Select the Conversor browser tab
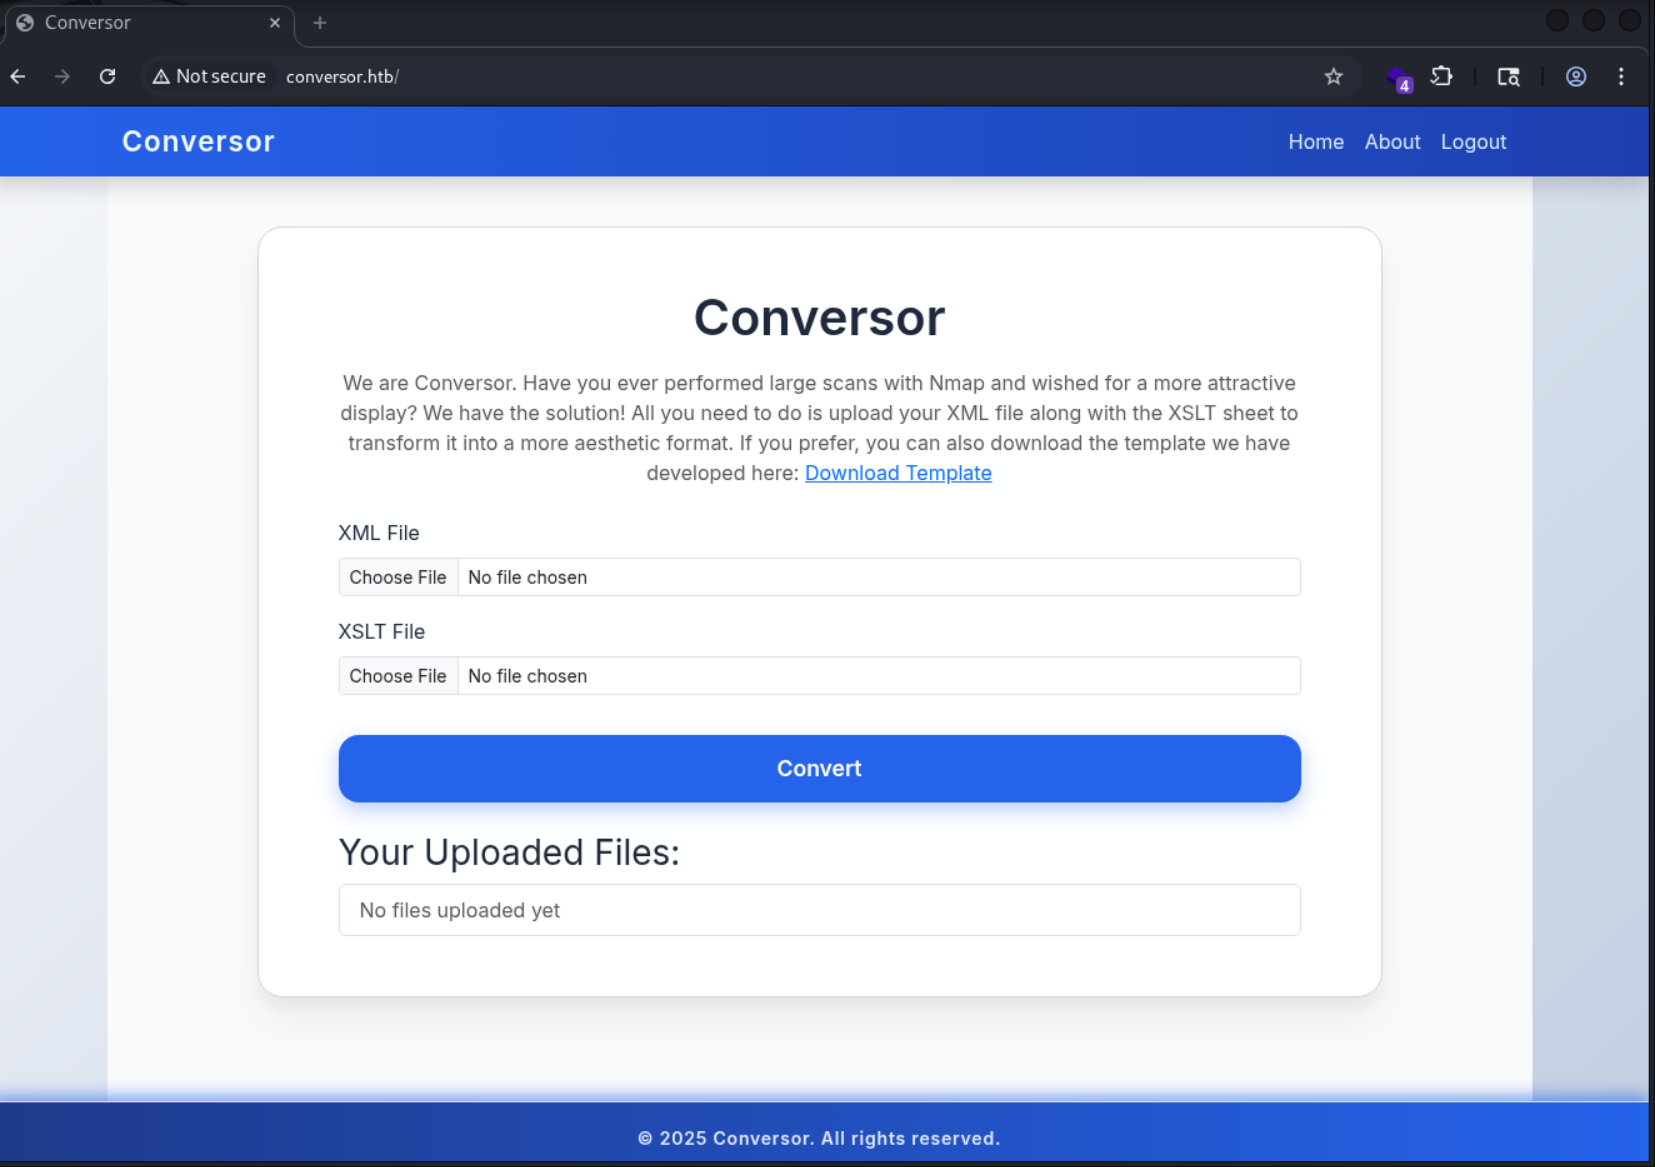The width and height of the screenshot is (1655, 1167). pos(148,23)
